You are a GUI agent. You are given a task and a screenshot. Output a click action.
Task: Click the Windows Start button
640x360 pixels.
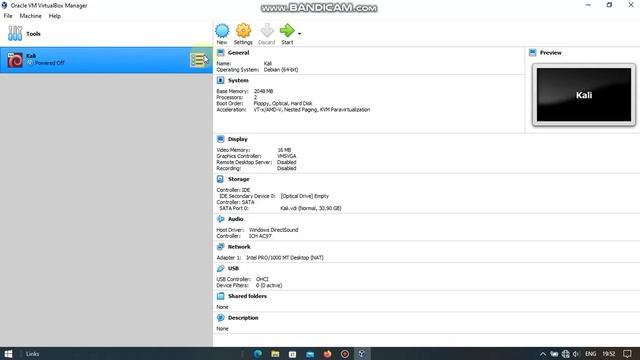(x=8, y=354)
